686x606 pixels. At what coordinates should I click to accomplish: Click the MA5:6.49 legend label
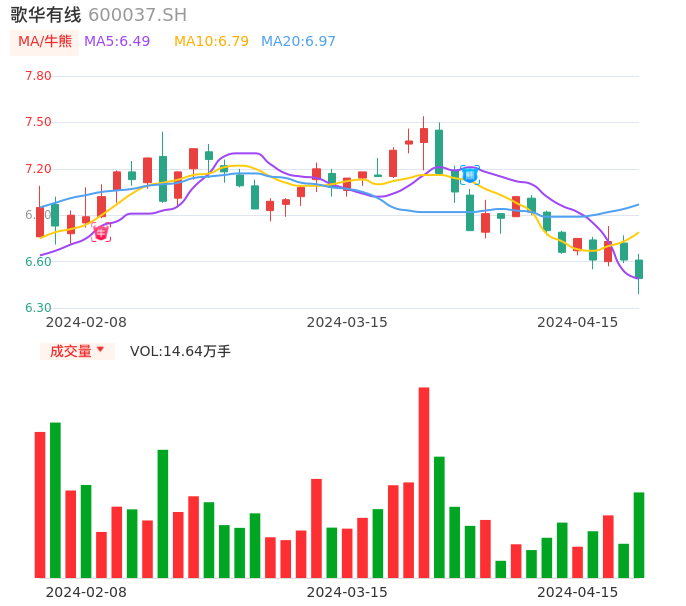[117, 42]
